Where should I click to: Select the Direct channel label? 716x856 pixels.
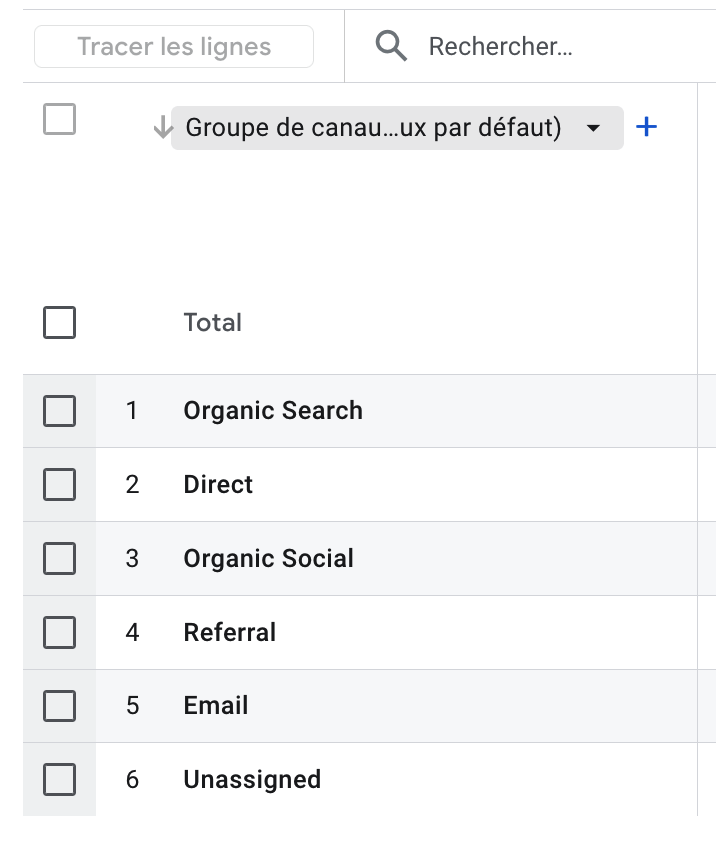[x=218, y=484]
